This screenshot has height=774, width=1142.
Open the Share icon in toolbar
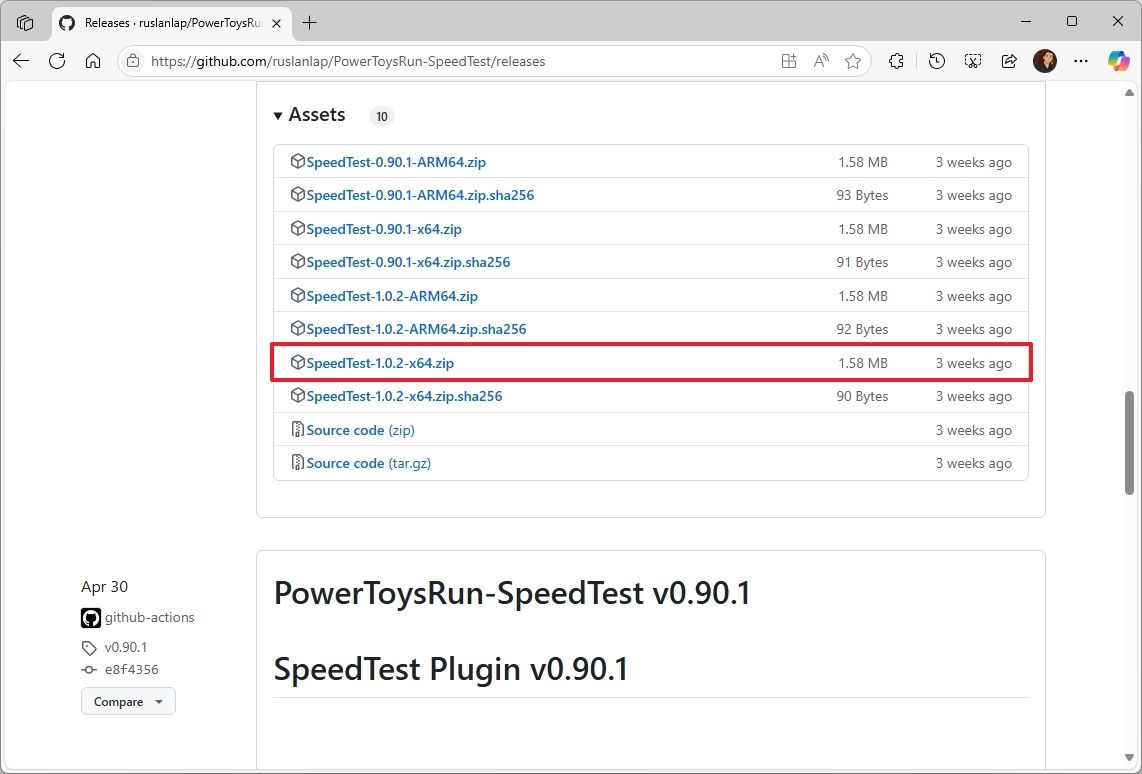[x=1008, y=61]
